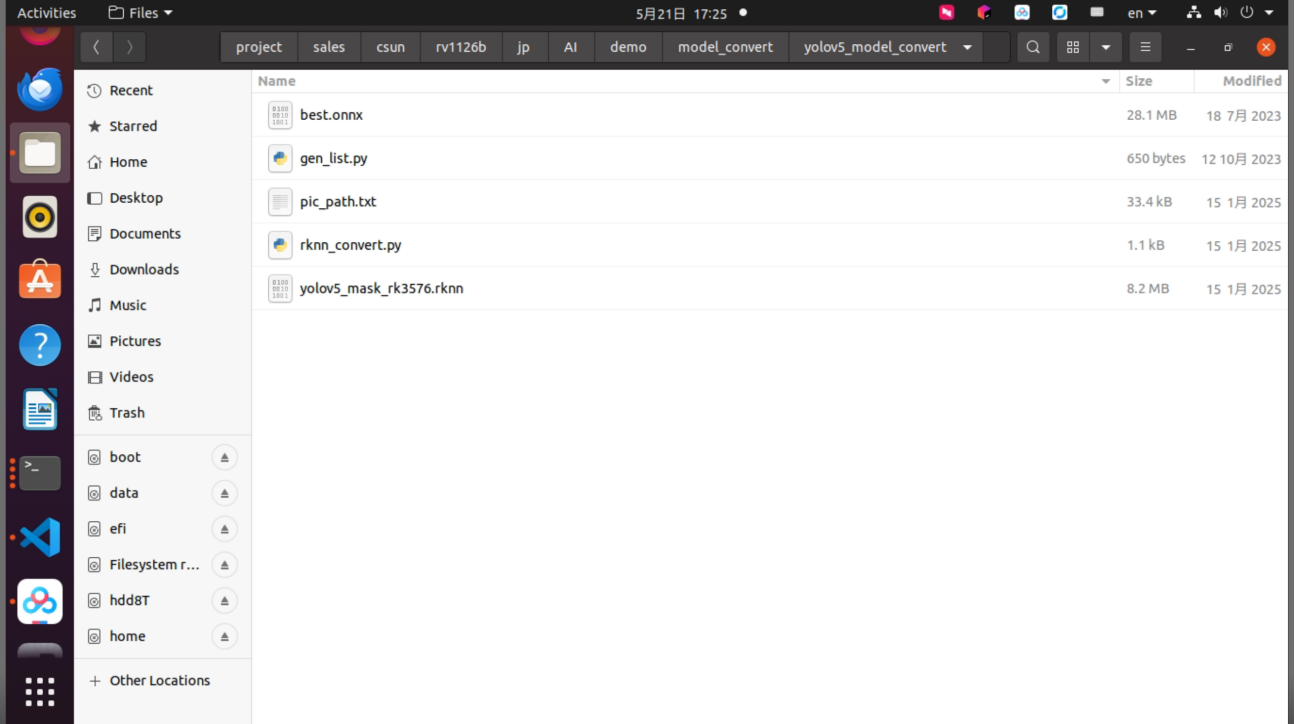The image size is (1294, 724).
Task: Eject the hdd8T drive
Action: coord(224,601)
